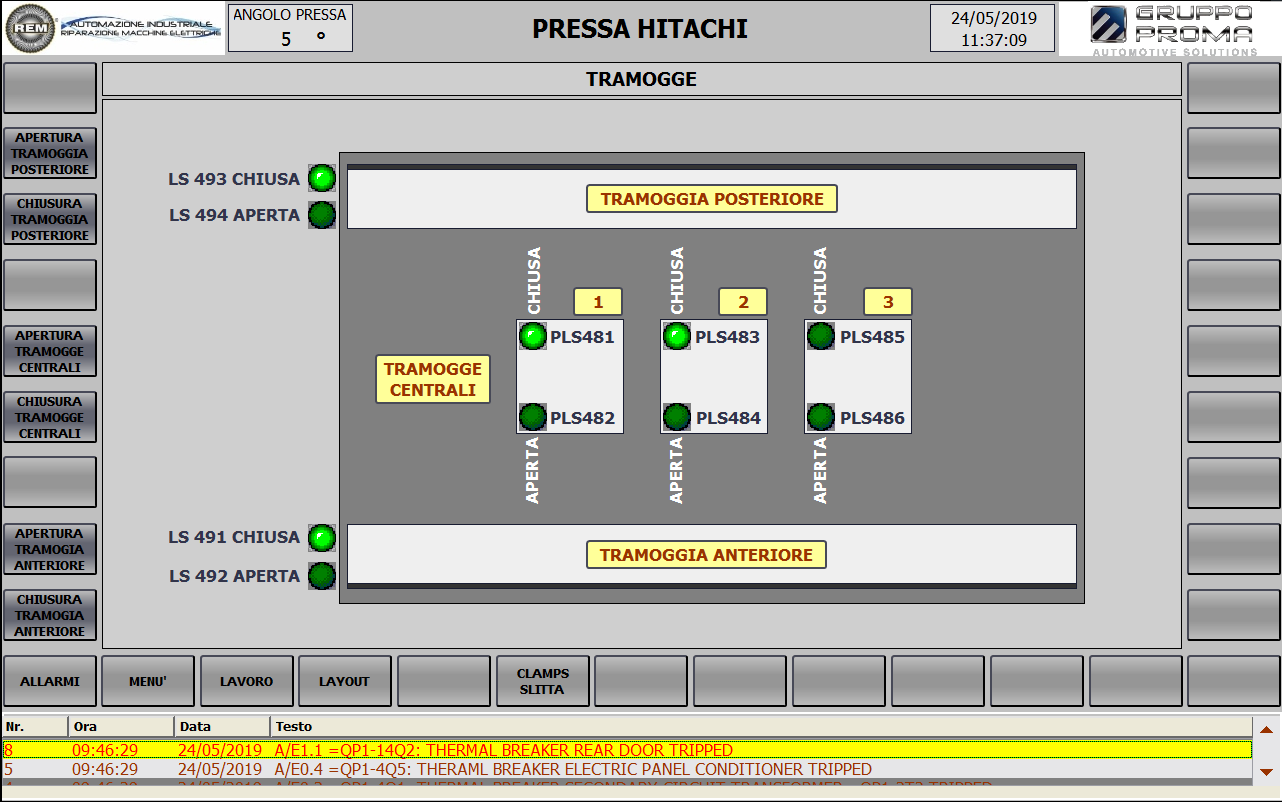The width and height of the screenshot is (1282, 802).
Task: Click the REM company logo icon
Action: (x=30, y=28)
